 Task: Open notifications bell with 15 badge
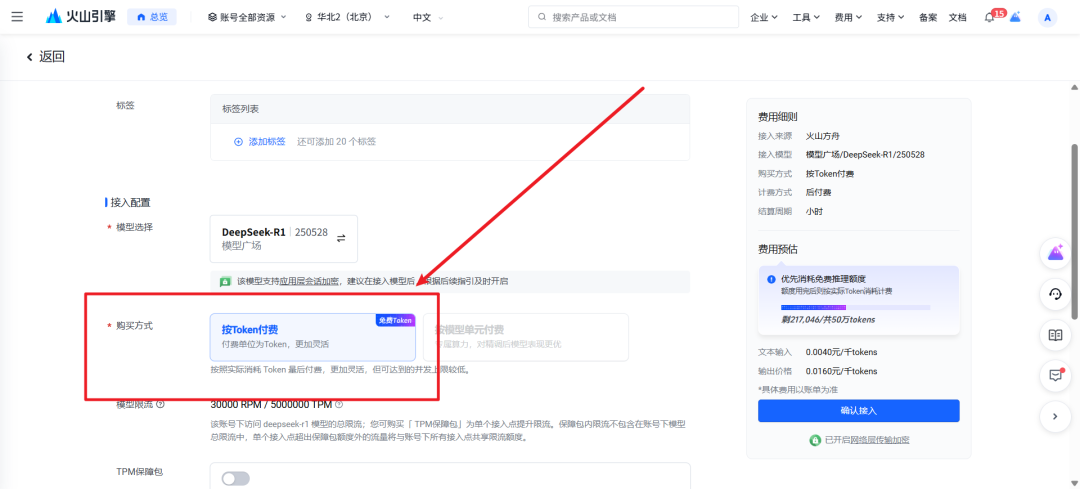tap(990, 17)
